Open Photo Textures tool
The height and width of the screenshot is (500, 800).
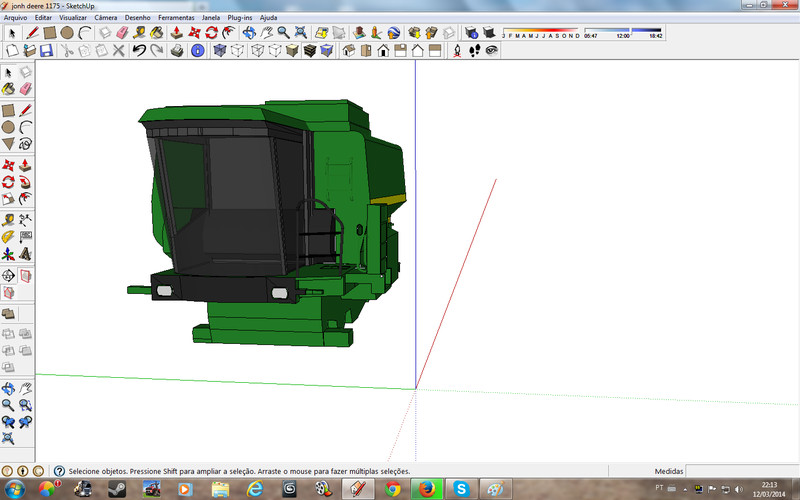click(x=376, y=33)
